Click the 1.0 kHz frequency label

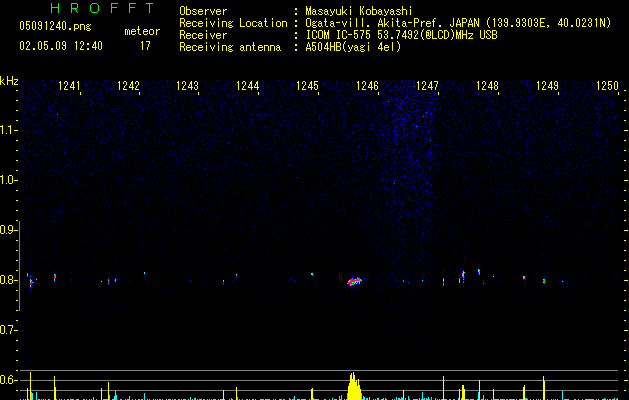8,180
